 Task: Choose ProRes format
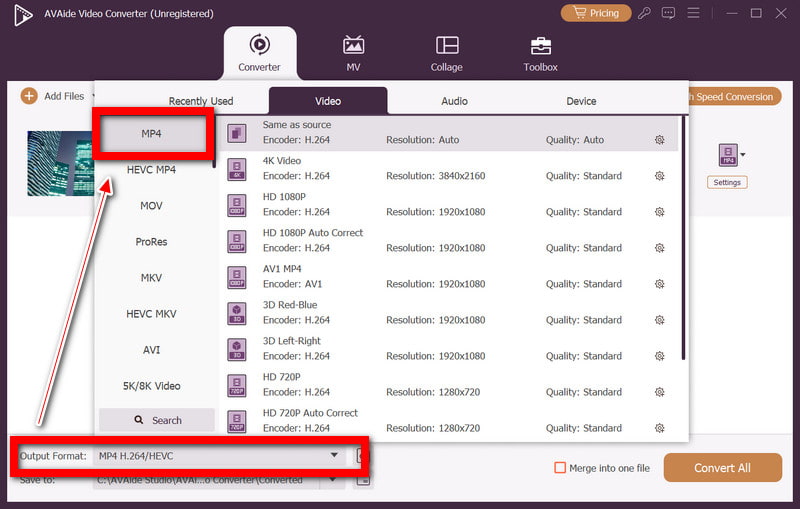151,242
